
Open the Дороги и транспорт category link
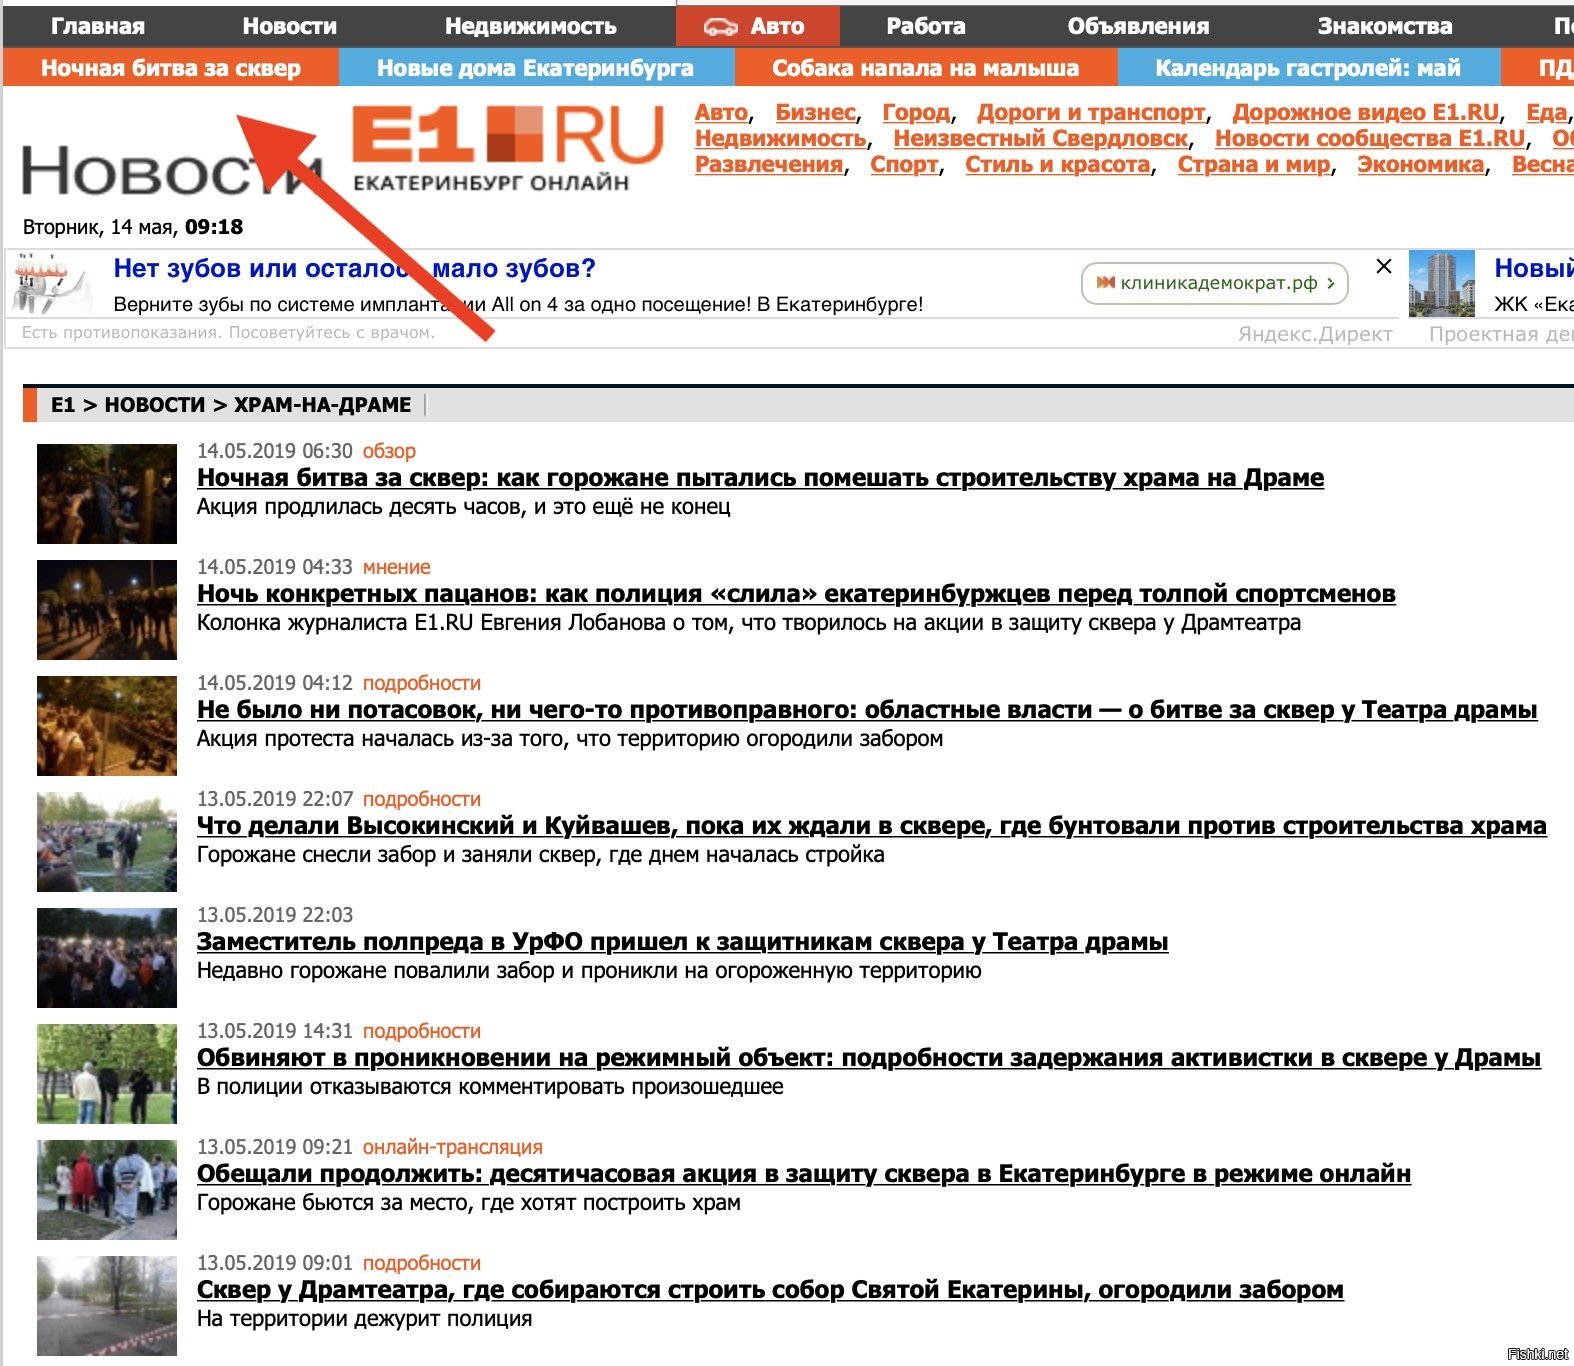click(1090, 112)
